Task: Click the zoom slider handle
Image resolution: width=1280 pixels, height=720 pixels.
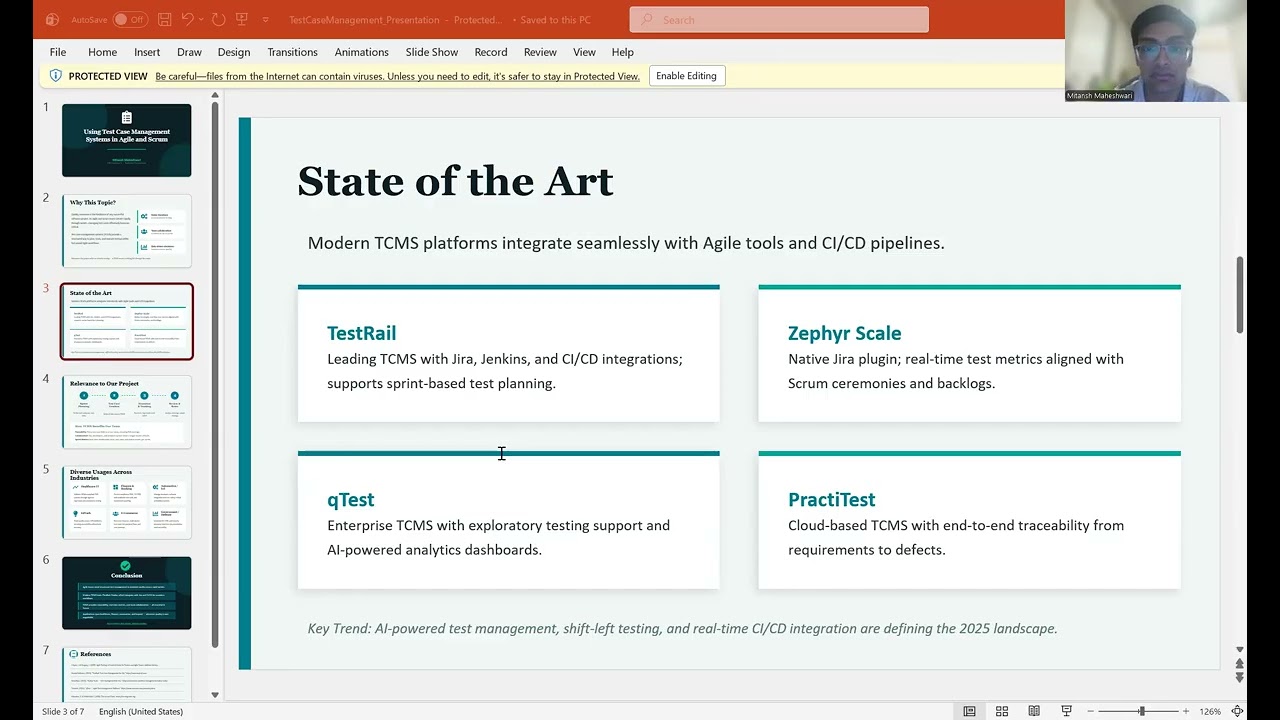Action: (1142, 711)
